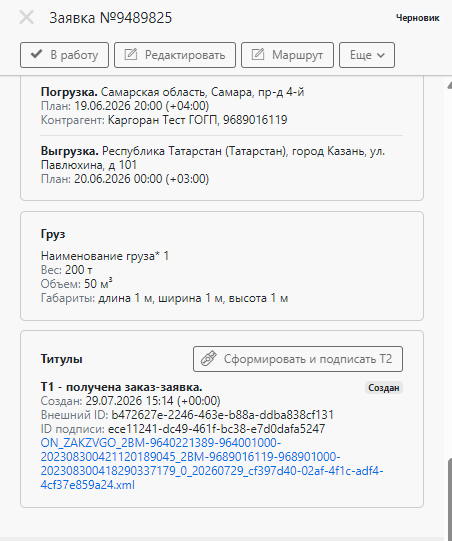Open the ON_ZAKZVGO xml file link
The height and width of the screenshot is (541, 452).
click(212, 464)
